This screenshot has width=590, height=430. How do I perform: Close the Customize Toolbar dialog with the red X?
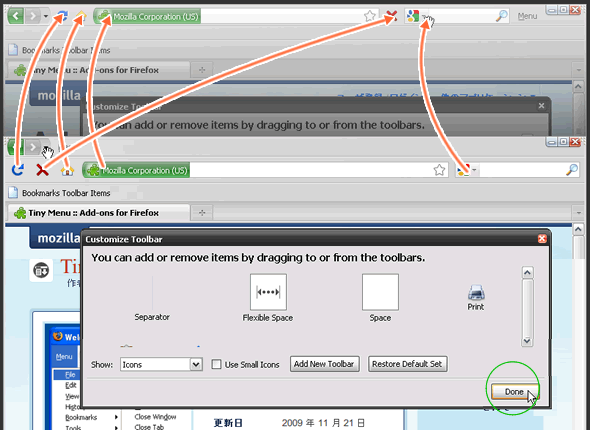pos(542,239)
